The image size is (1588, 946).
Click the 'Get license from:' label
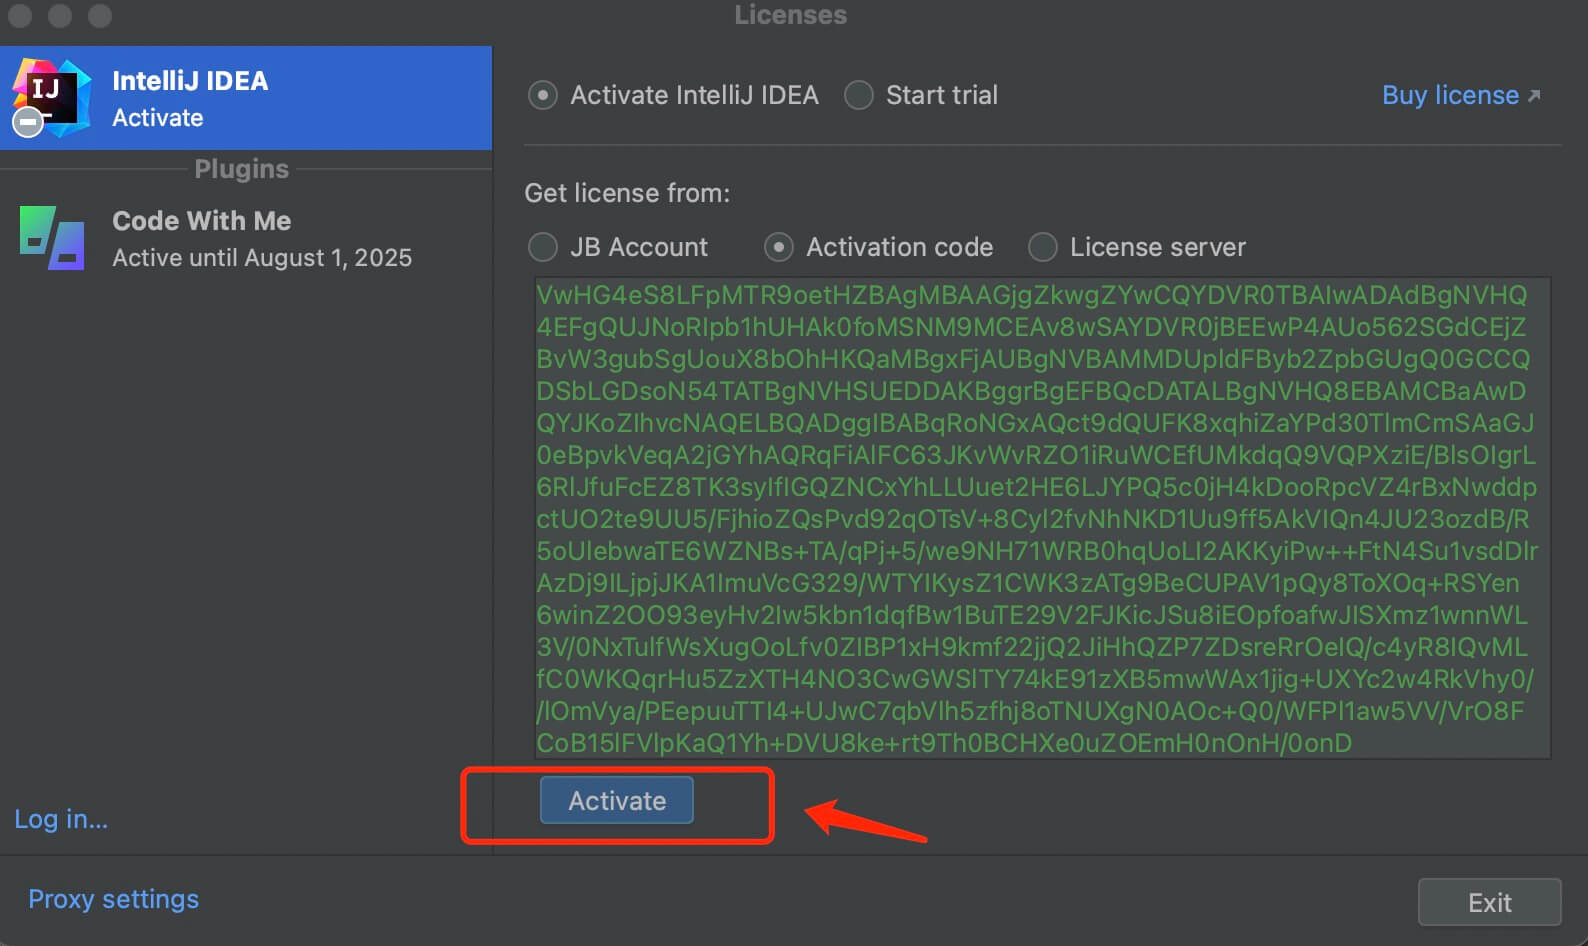(627, 193)
